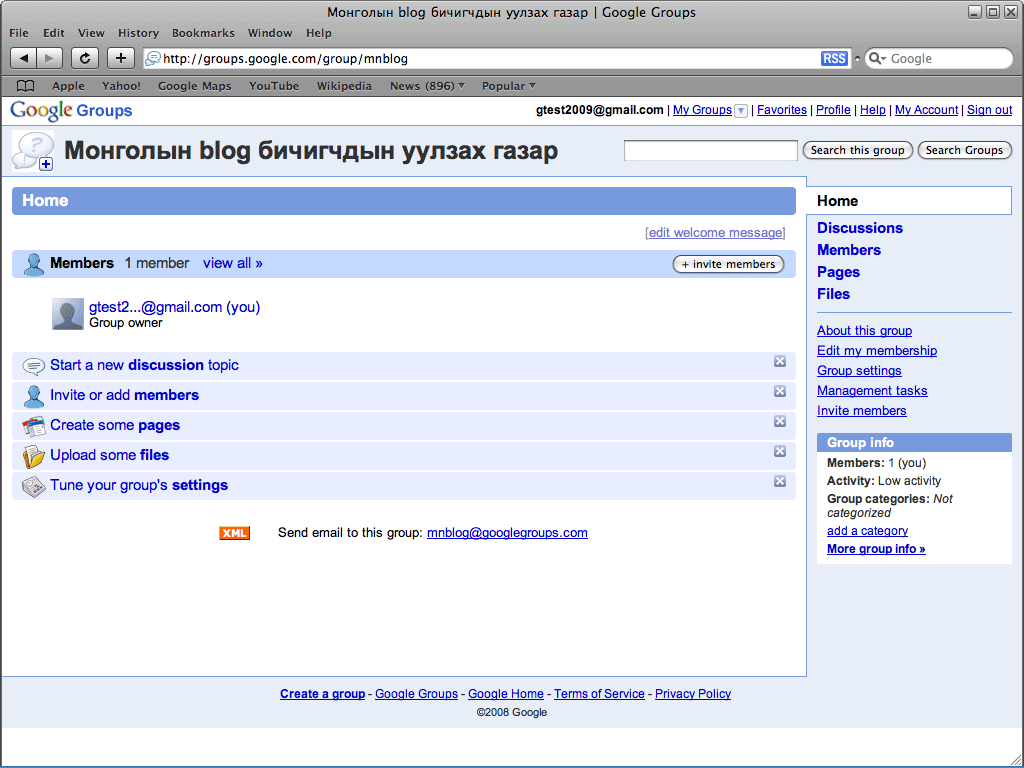The height and width of the screenshot is (768, 1024).
Task: Reload the page with the refresh icon
Action: pos(85,58)
